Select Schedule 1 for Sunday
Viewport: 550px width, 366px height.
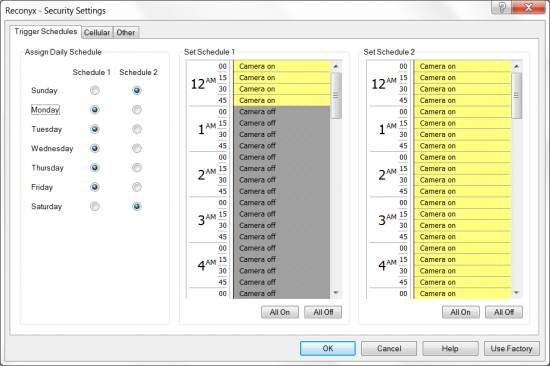click(95, 91)
